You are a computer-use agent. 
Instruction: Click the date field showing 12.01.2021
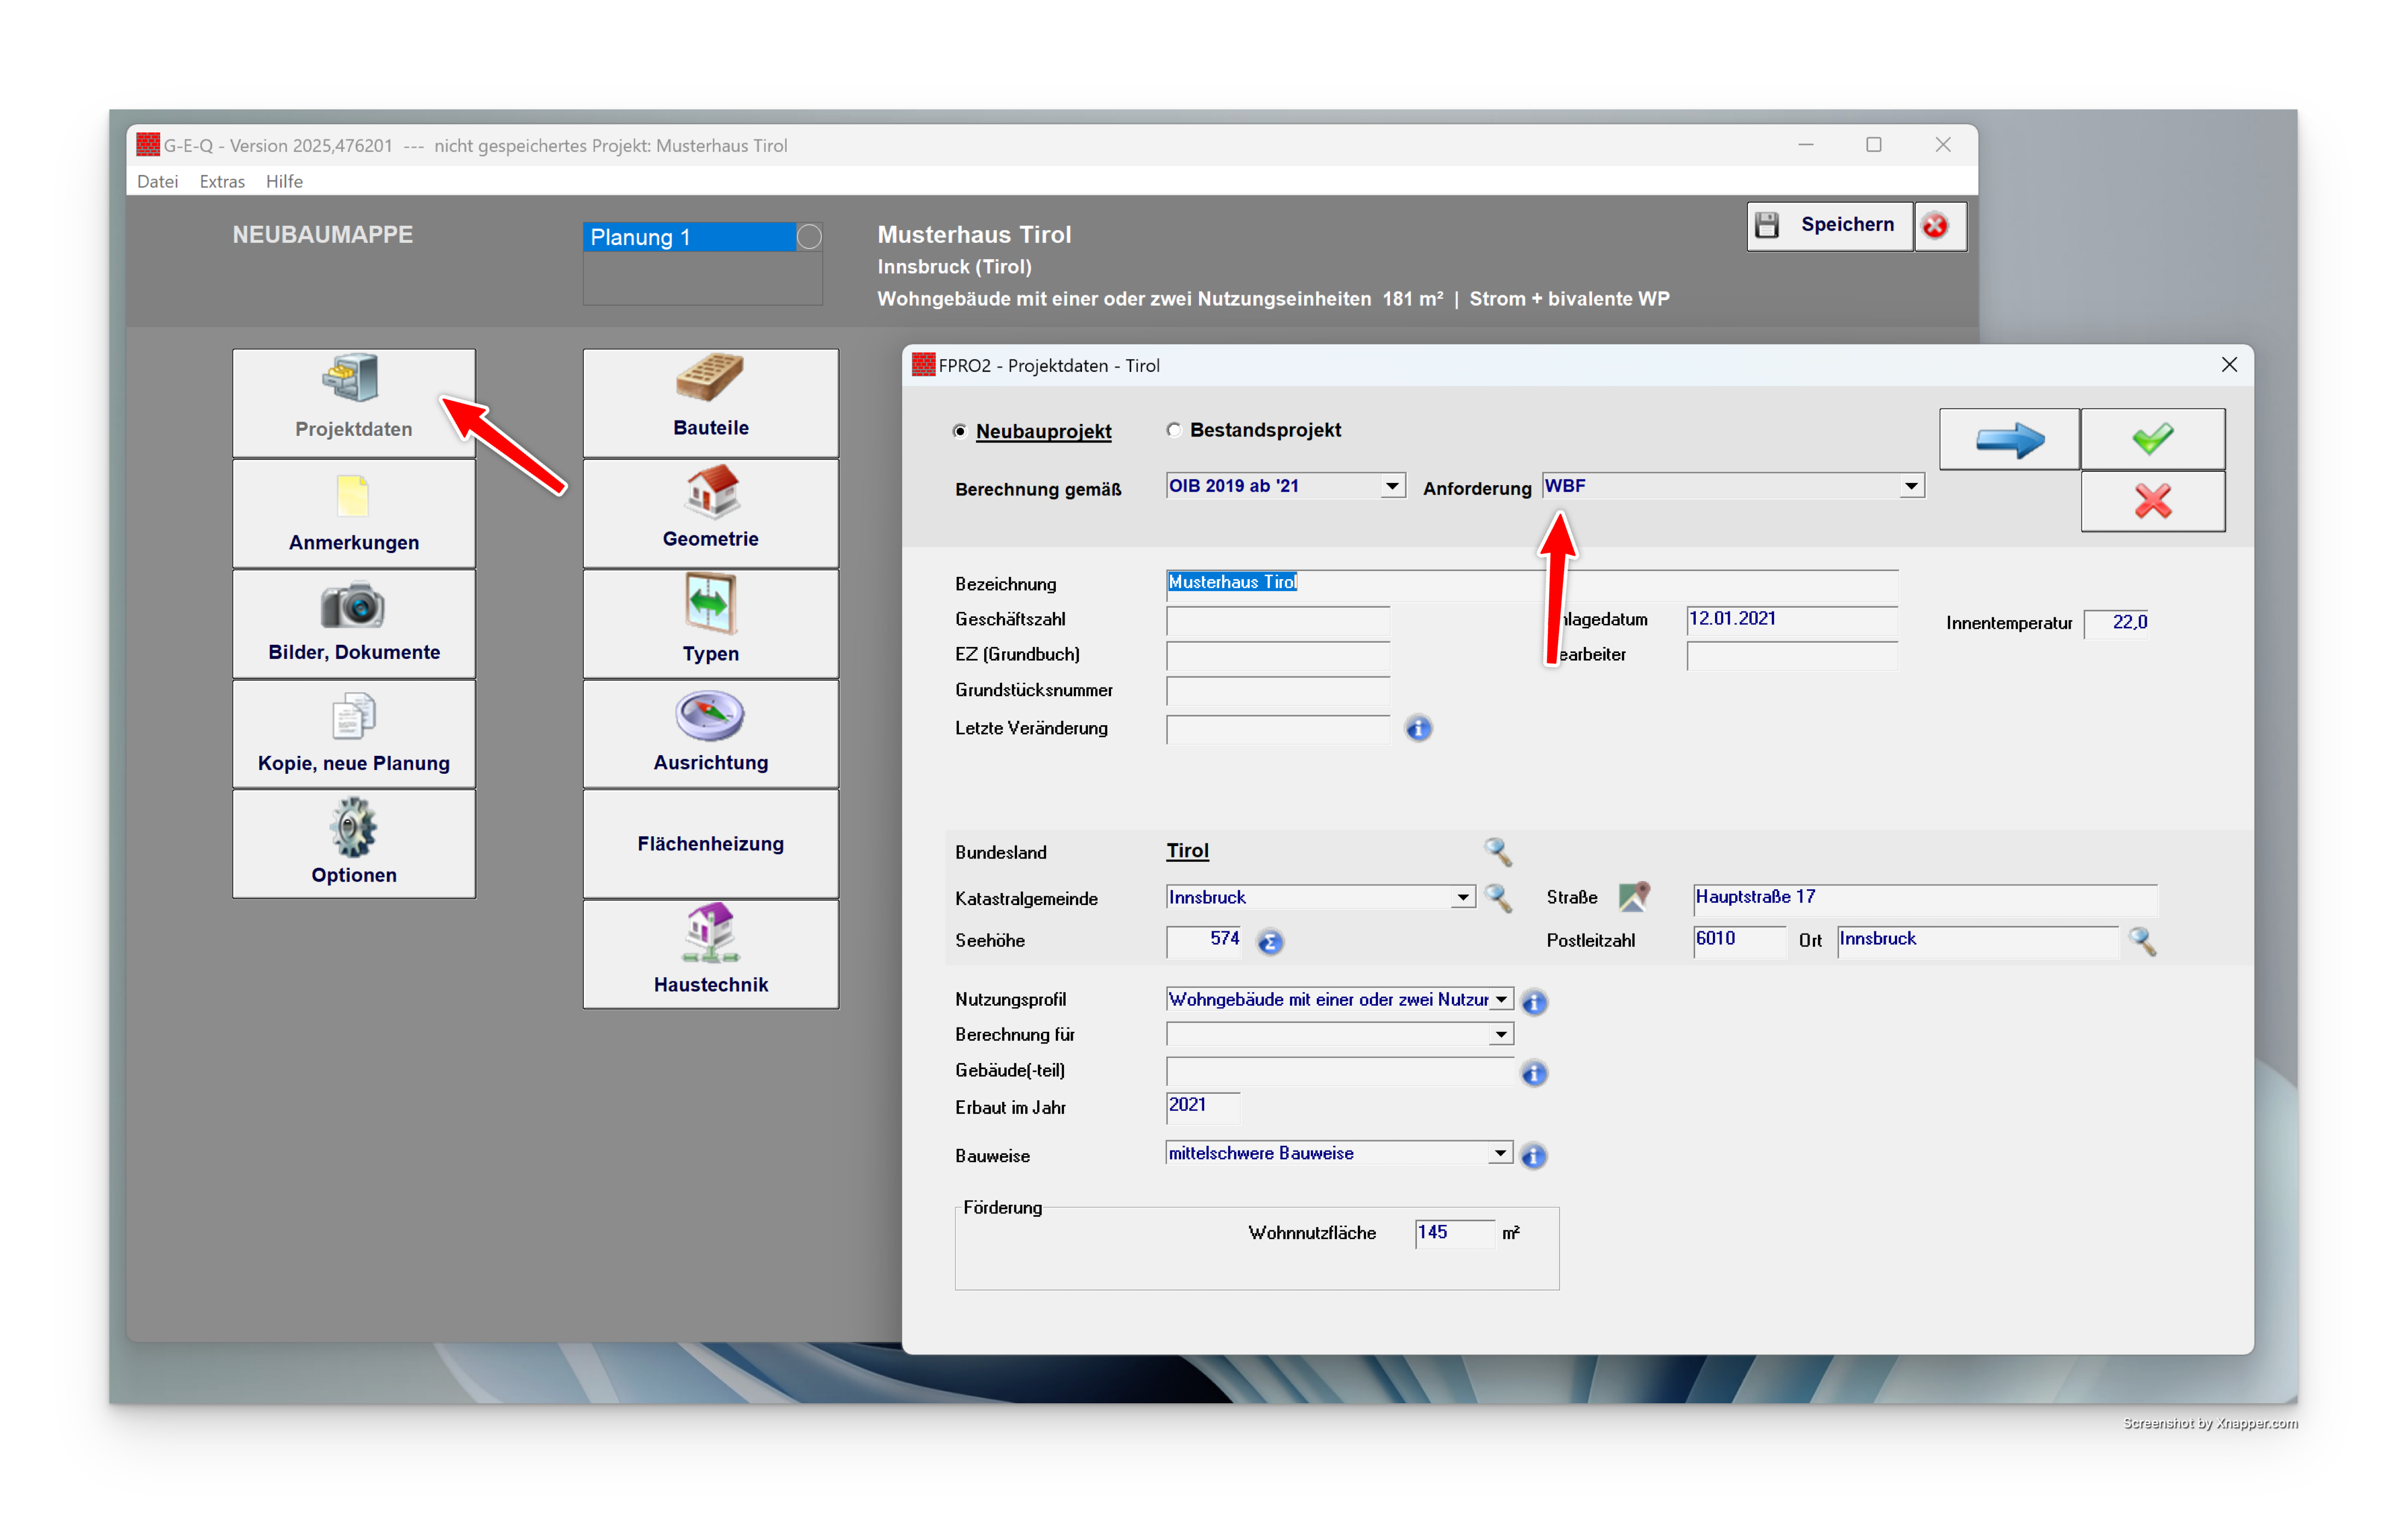1791,620
